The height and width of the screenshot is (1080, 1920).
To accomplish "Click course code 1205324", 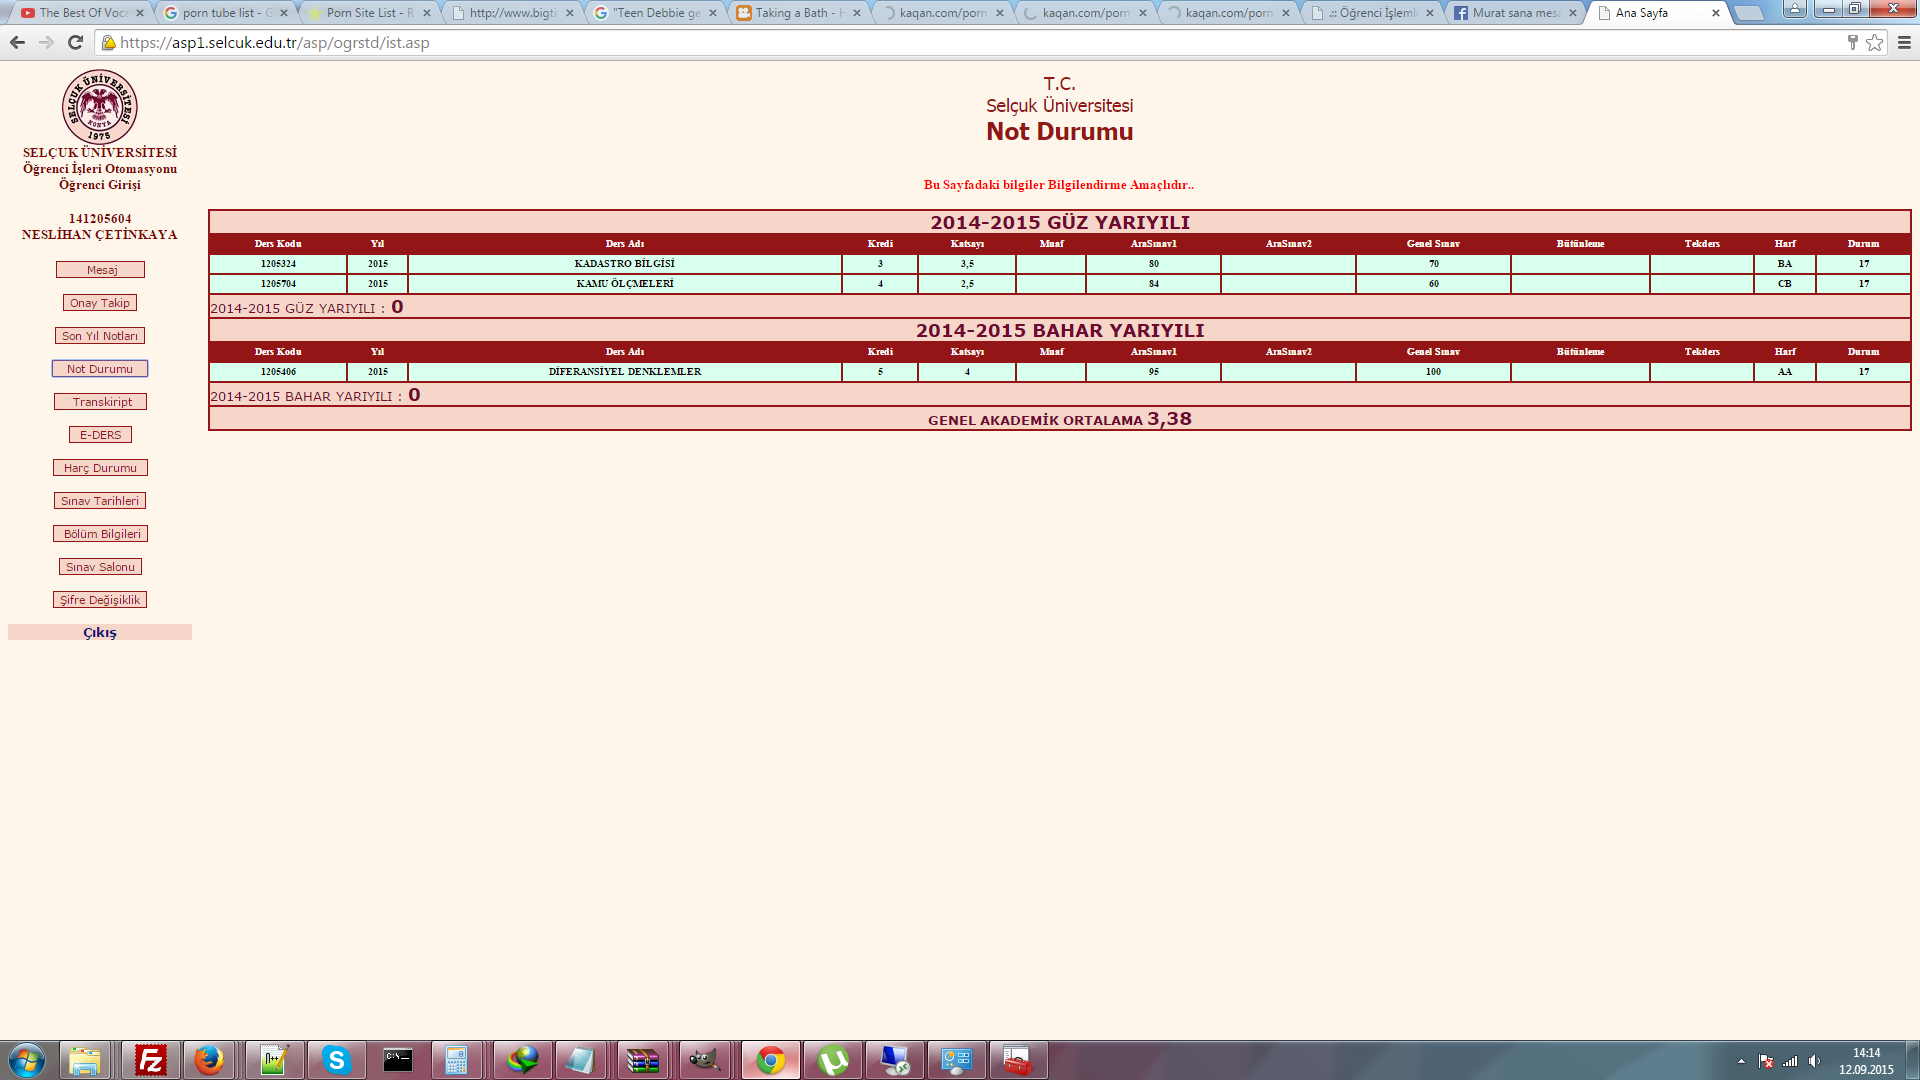I will pyautogui.click(x=278, y=264).
